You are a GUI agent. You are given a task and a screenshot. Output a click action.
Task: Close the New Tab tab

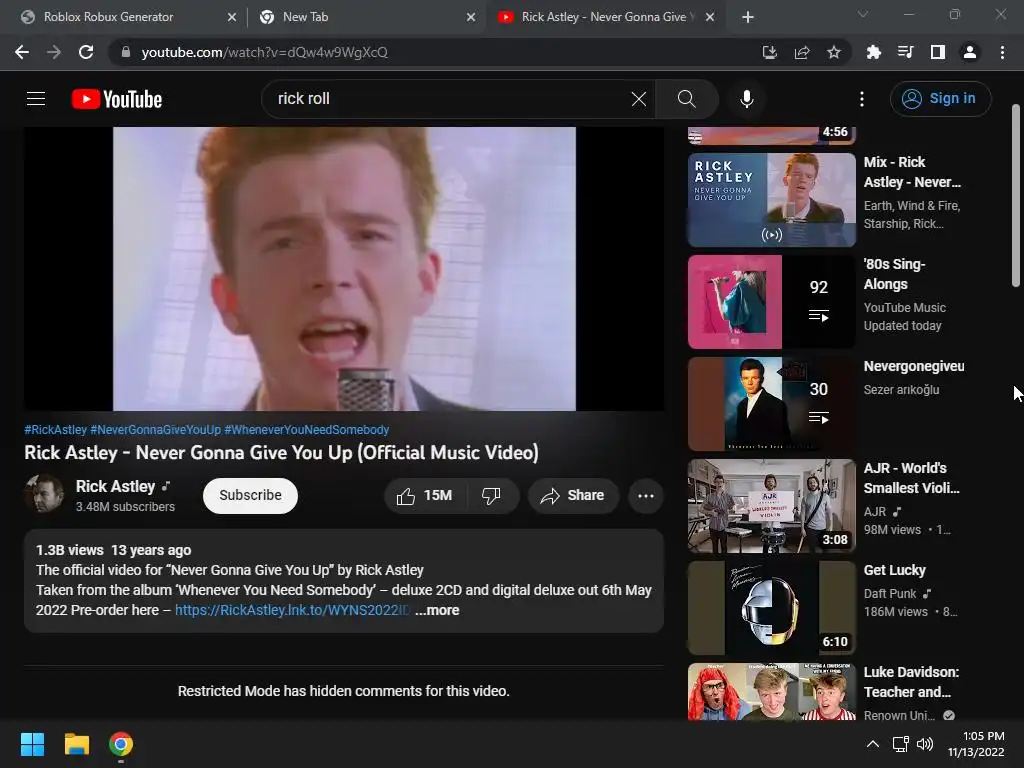pyautogui.click(x=471, y=17)
